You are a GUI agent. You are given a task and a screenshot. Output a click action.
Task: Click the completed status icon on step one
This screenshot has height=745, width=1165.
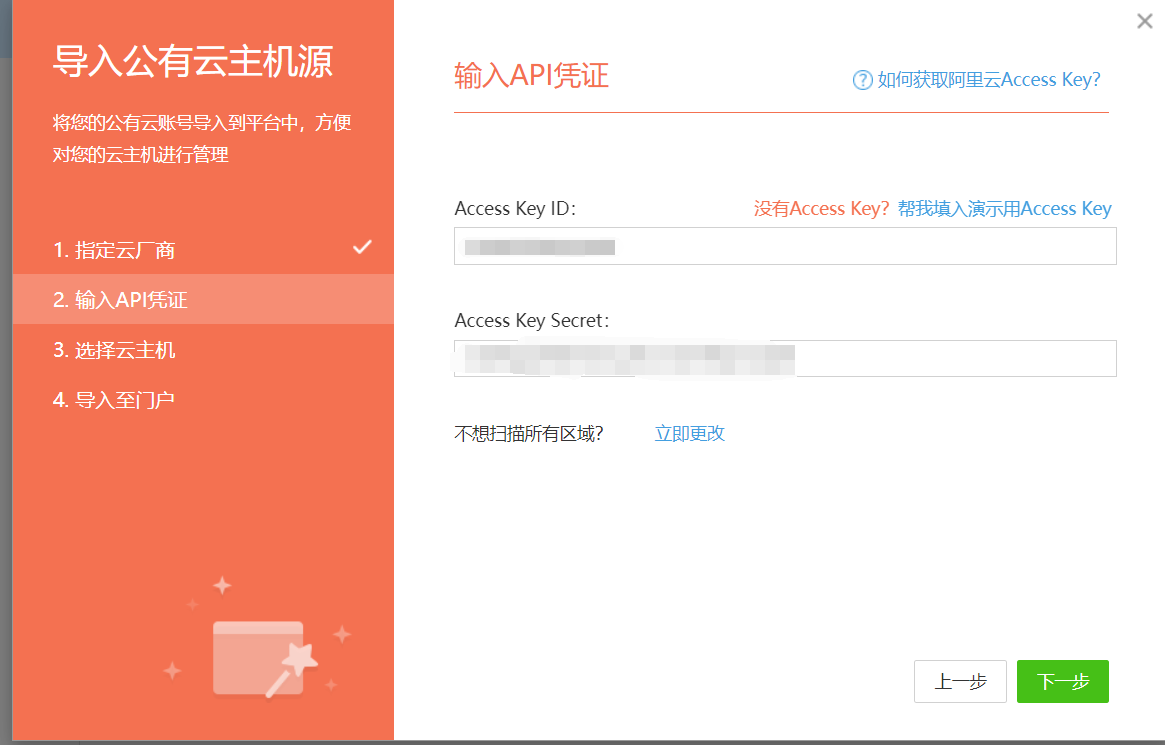tap(363, 248)
